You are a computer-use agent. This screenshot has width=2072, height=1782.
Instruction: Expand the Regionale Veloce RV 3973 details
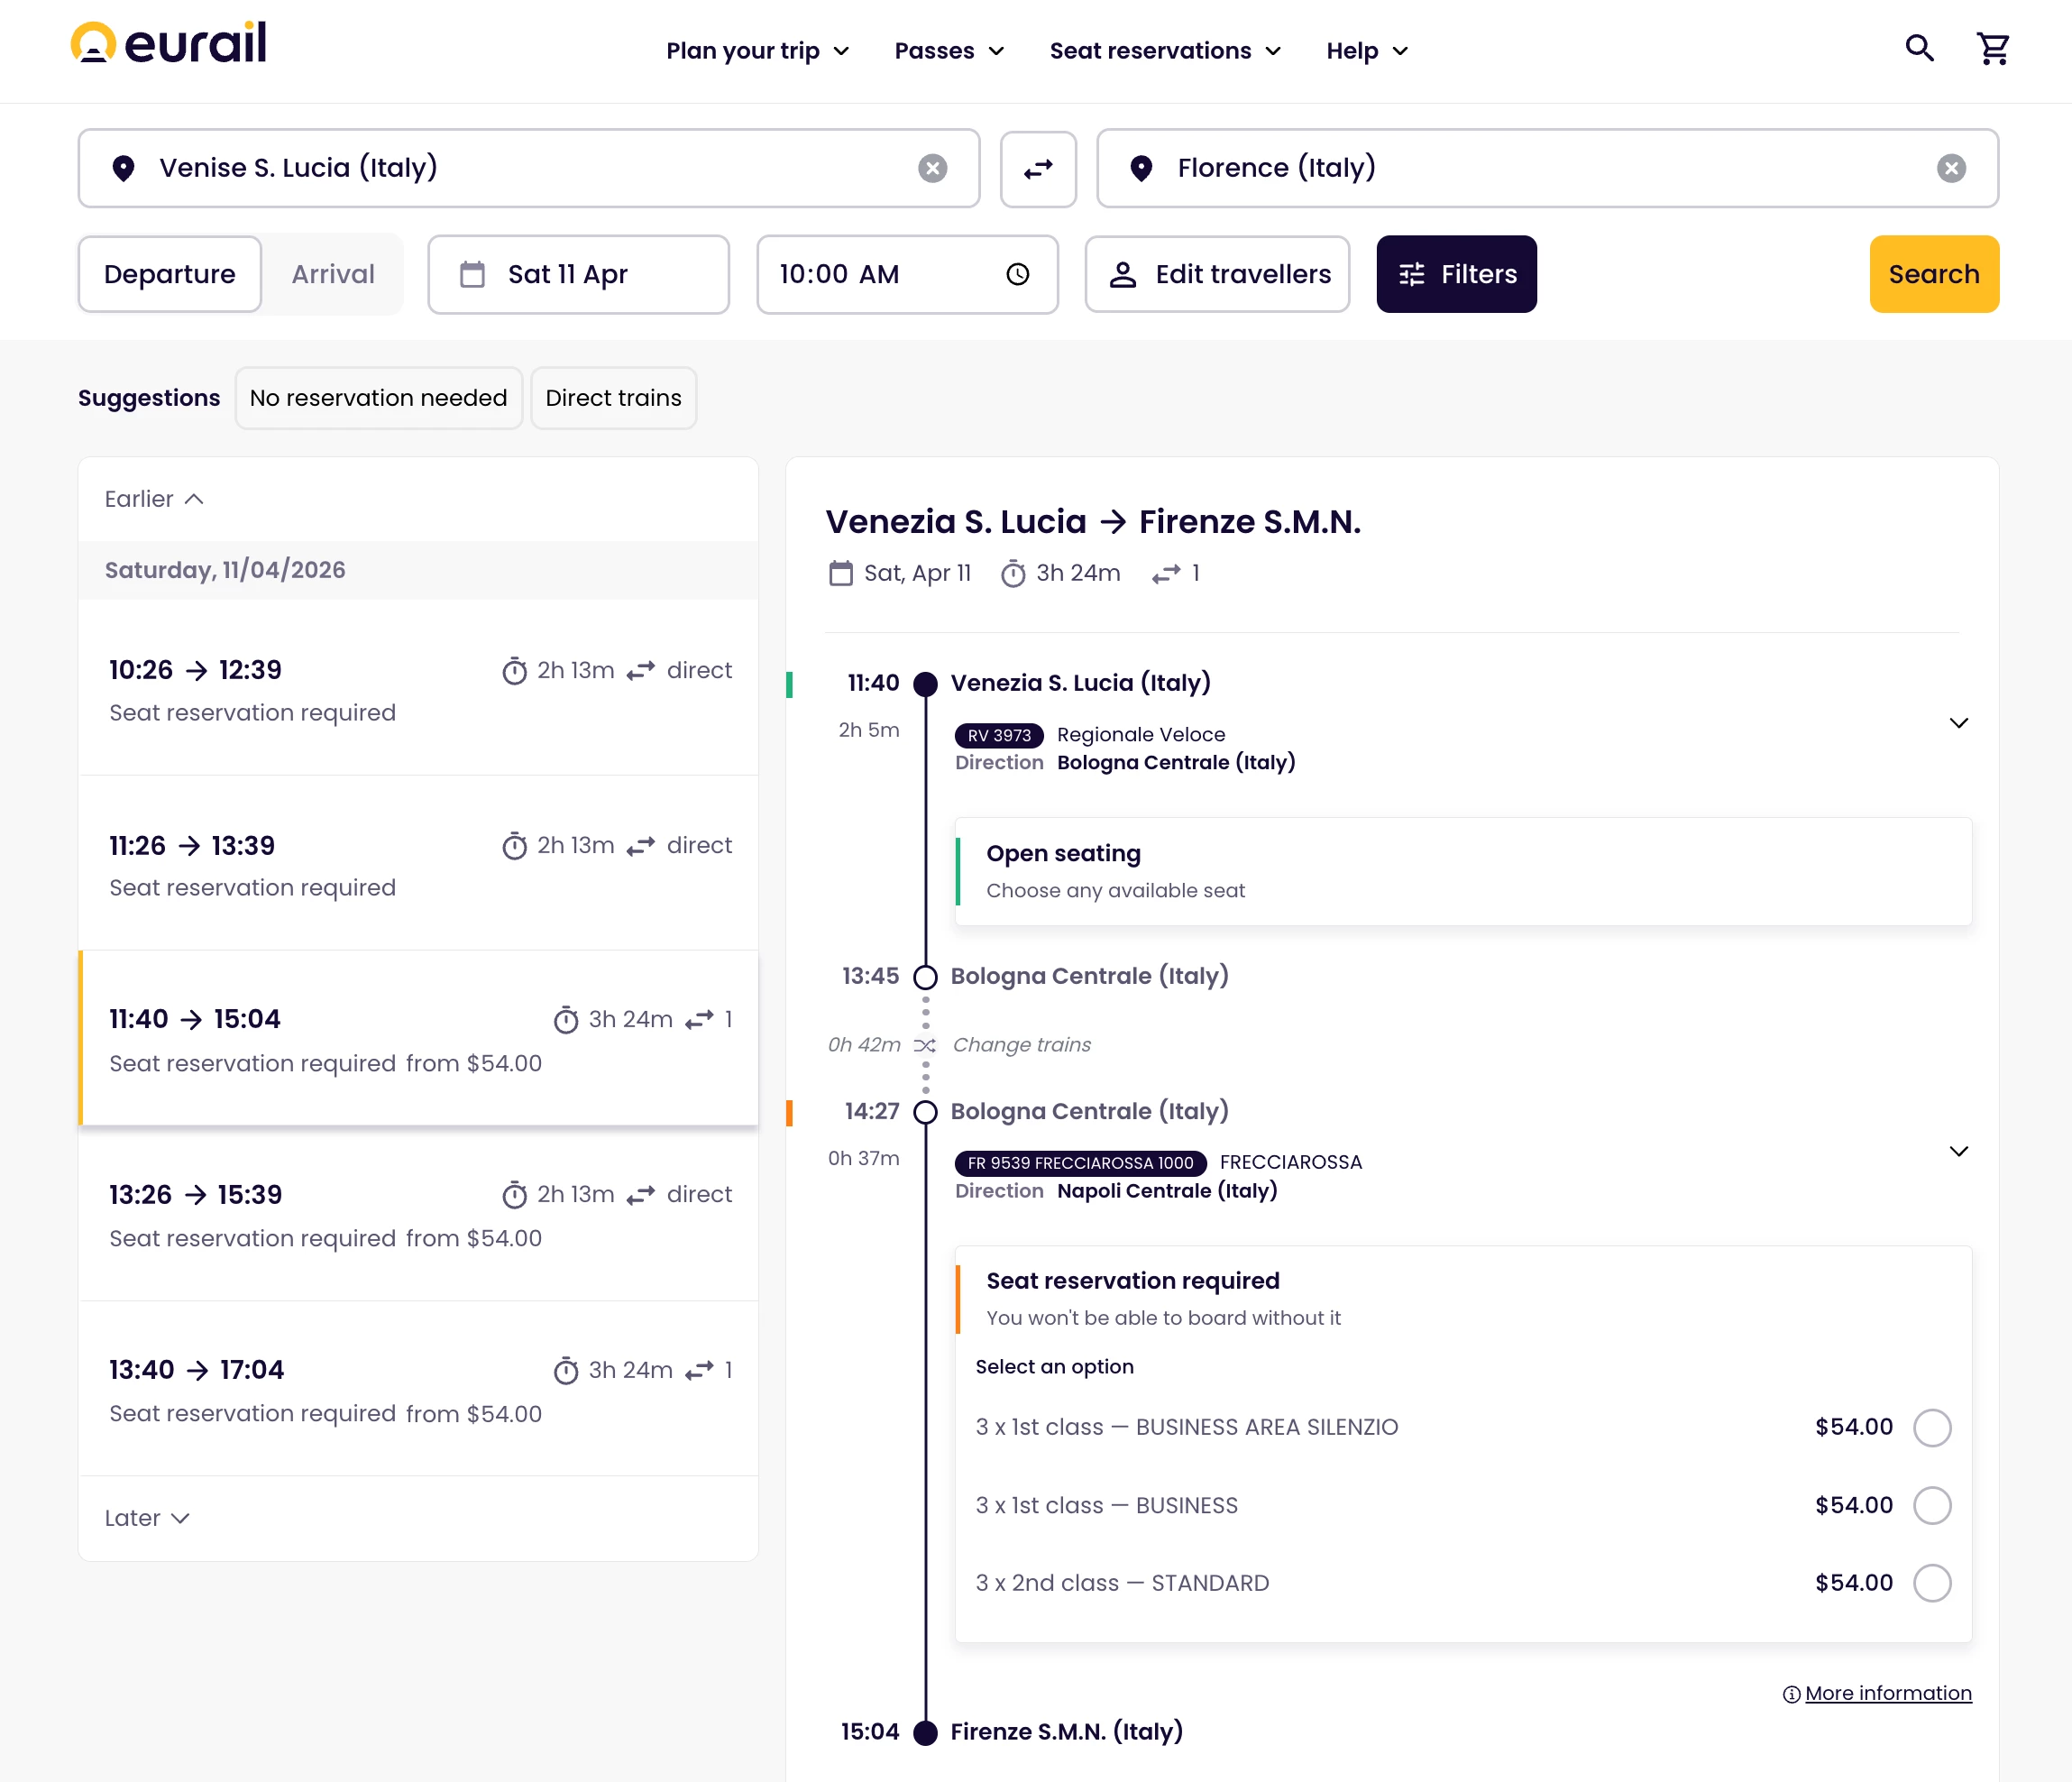point(1958,723)
